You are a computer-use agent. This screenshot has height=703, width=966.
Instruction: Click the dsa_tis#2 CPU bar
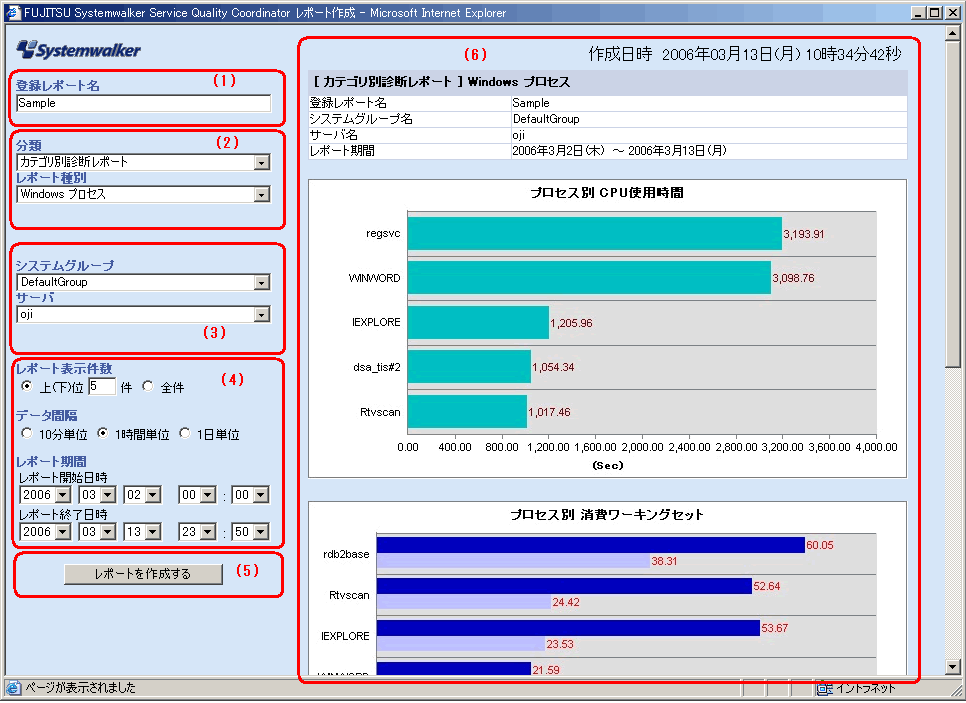[x=469, y=367]
